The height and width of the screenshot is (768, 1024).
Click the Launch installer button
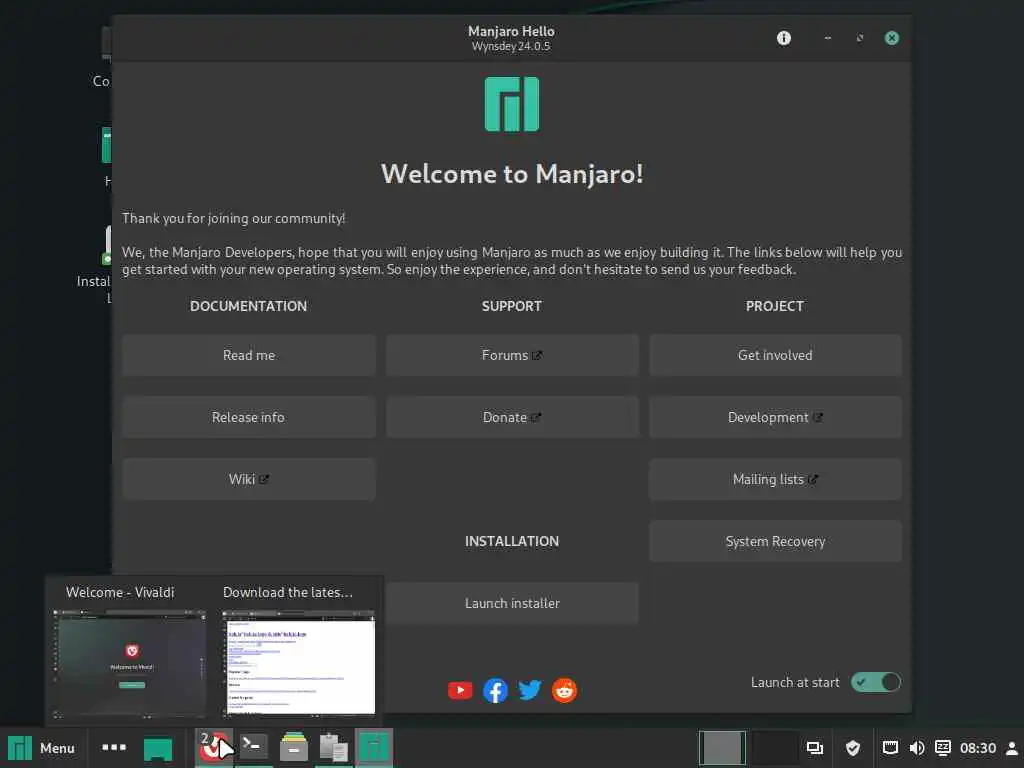tap(512, 603)
